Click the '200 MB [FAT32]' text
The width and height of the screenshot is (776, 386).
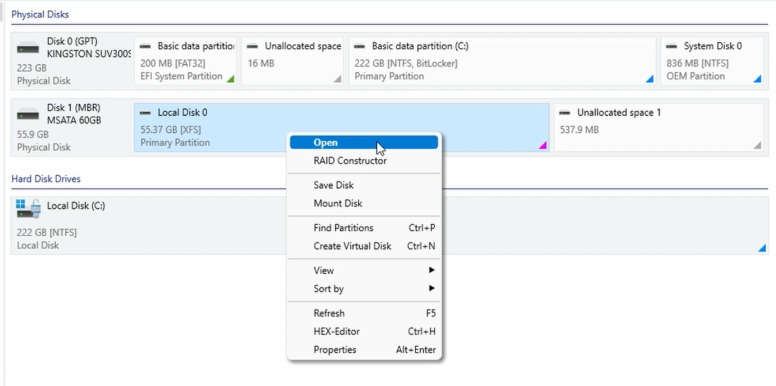pyautogui.click(x=173, y=63)
